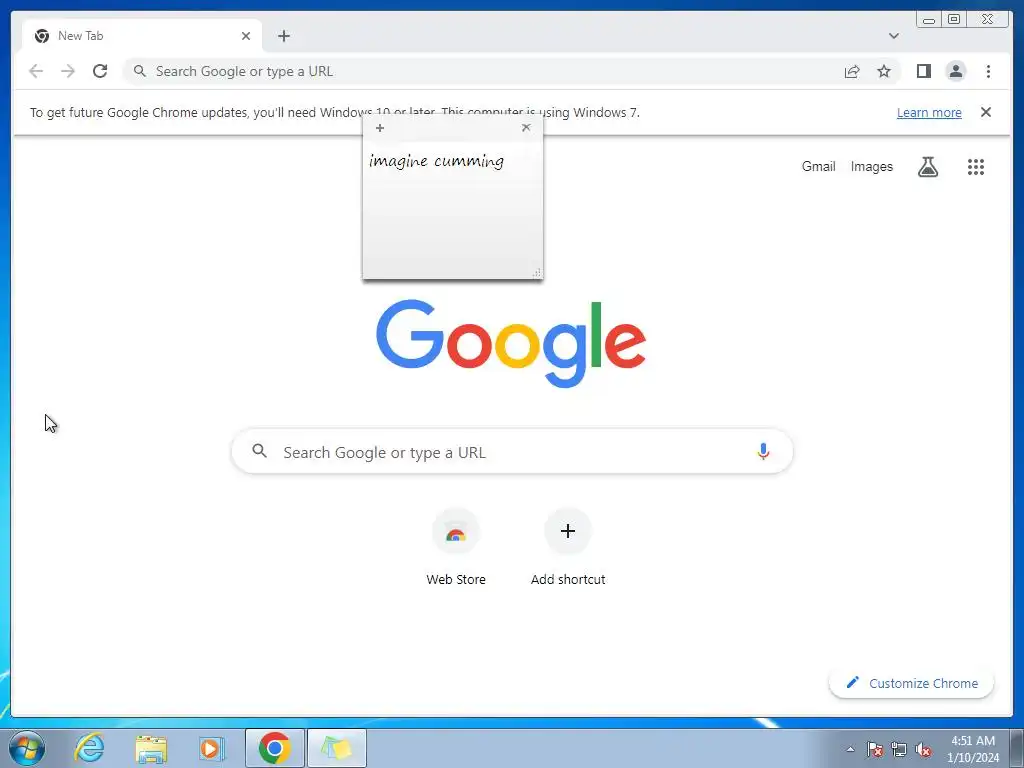
Task: Open Google Images link
Action: point(871,167)
